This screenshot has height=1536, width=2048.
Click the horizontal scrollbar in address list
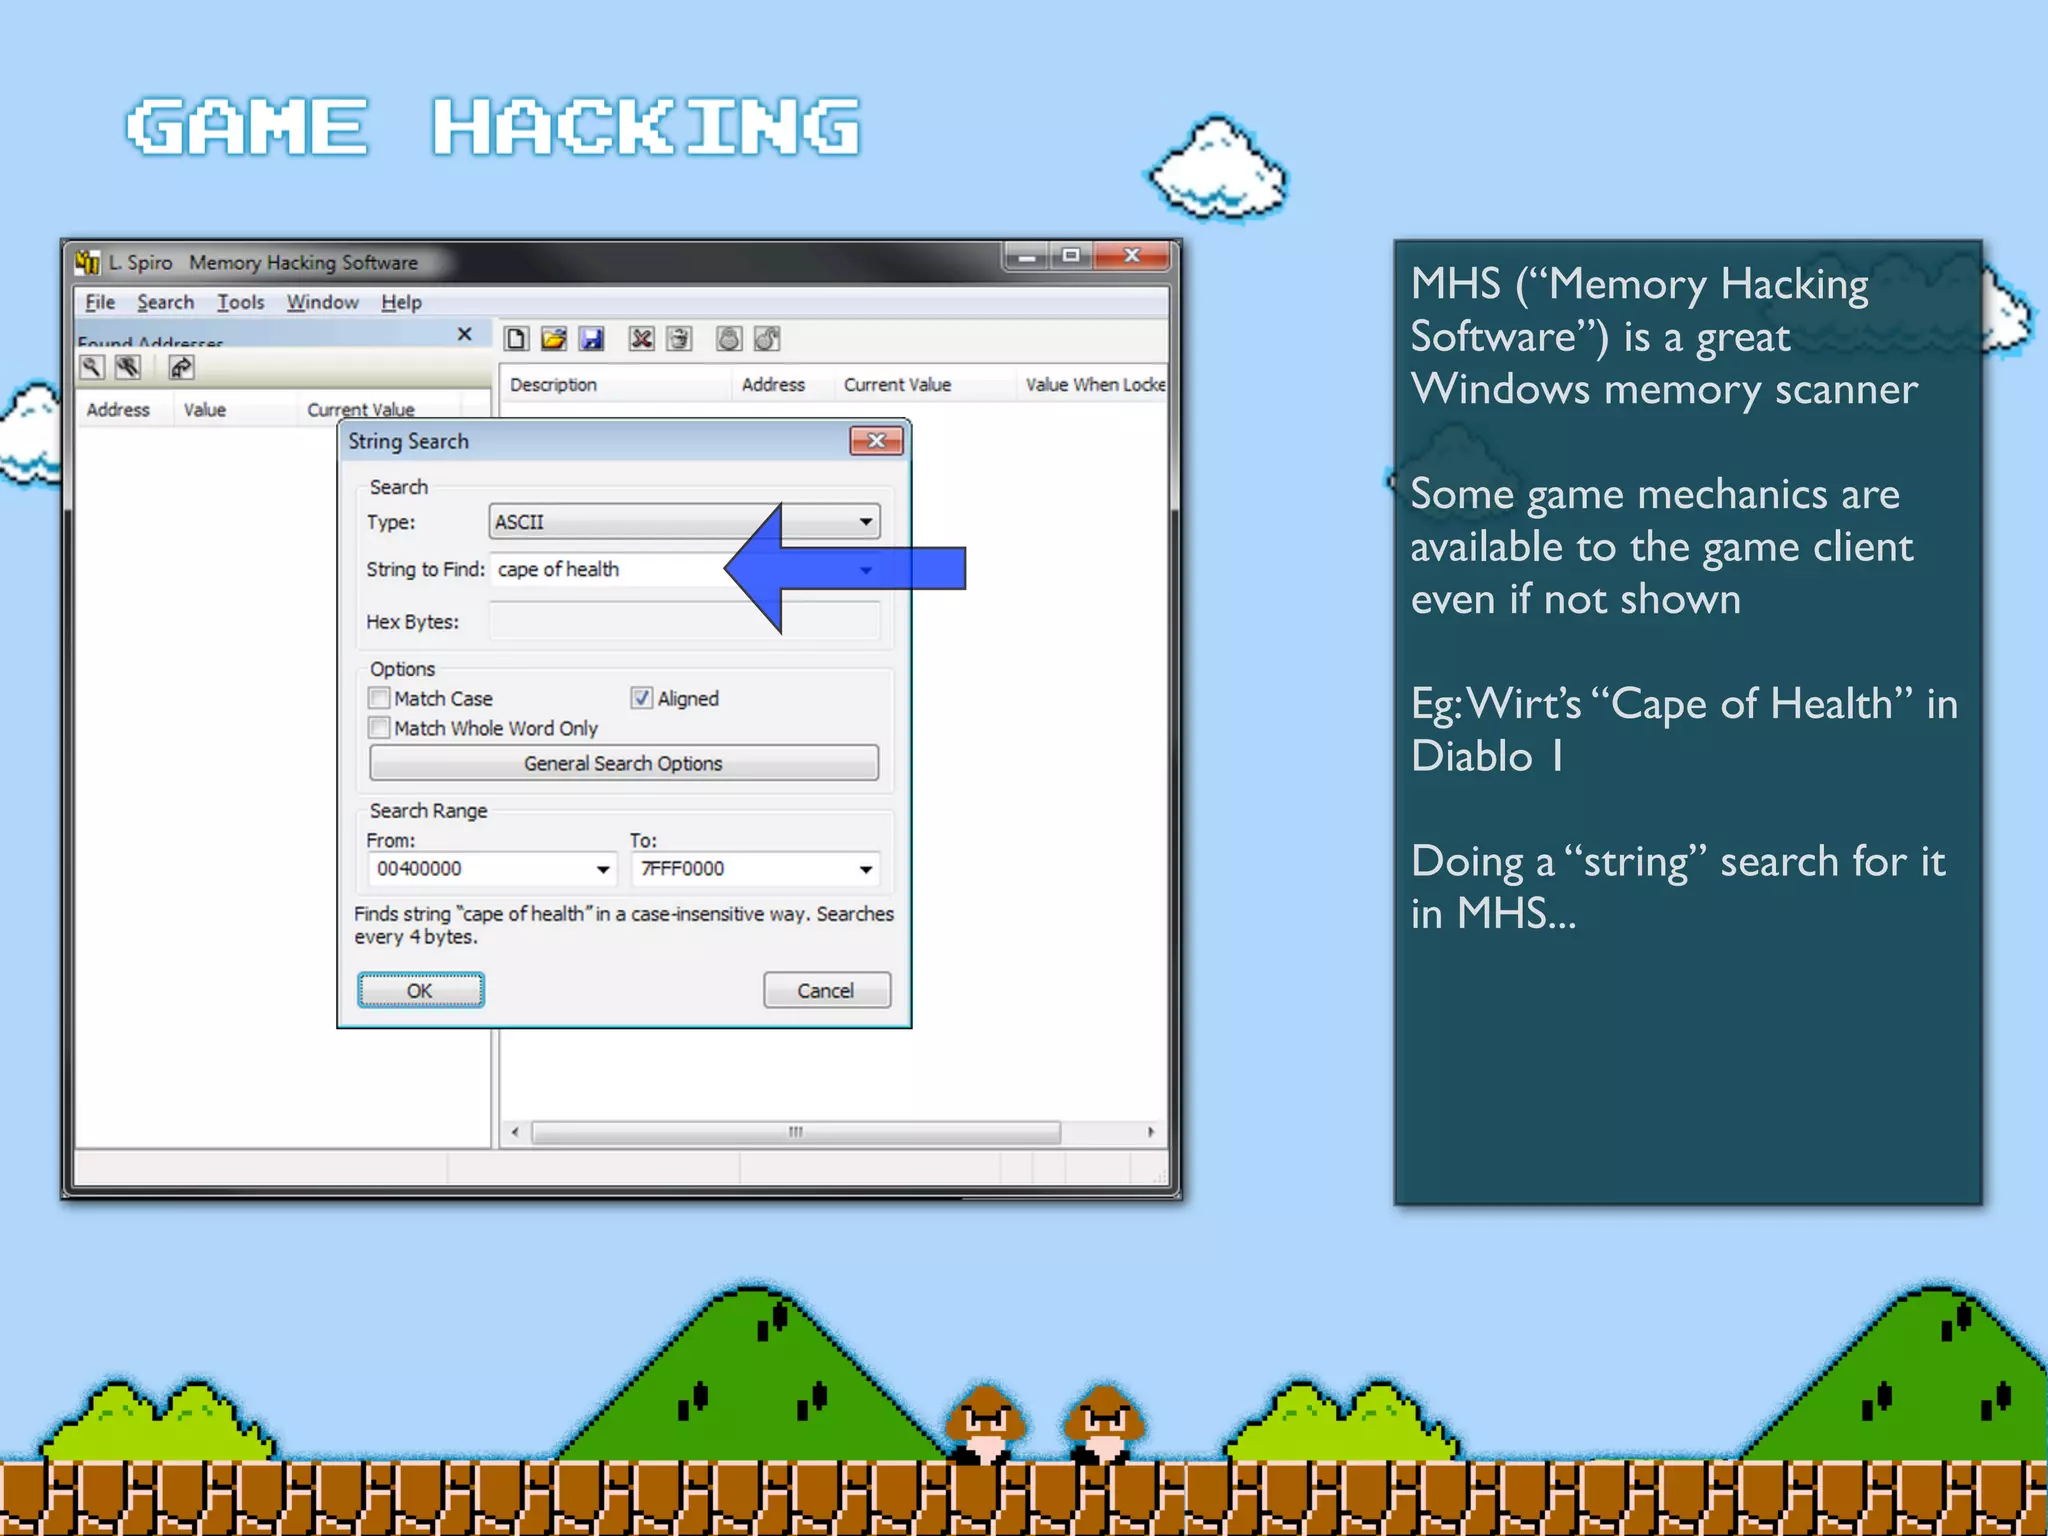[795, 1132]
